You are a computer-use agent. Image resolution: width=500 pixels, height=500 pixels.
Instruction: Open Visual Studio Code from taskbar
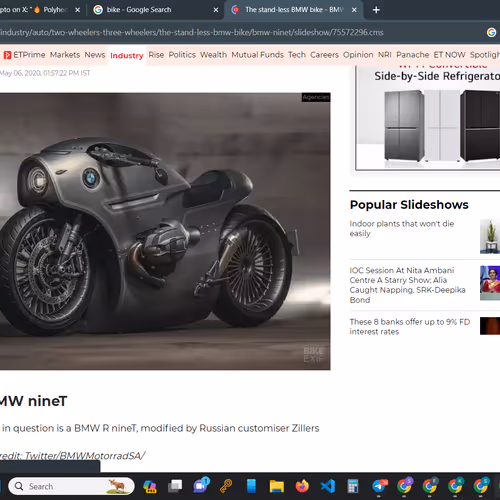click(x=328, y=486)
